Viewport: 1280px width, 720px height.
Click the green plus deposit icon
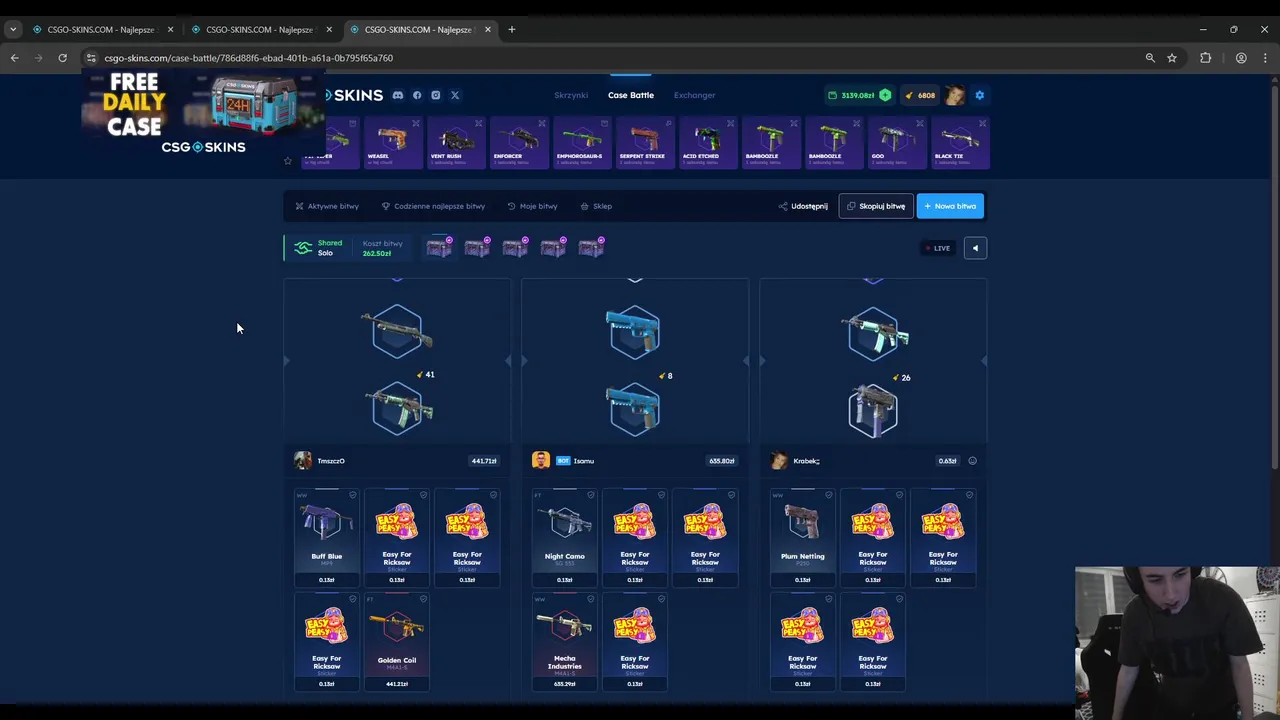click(885, 95)
